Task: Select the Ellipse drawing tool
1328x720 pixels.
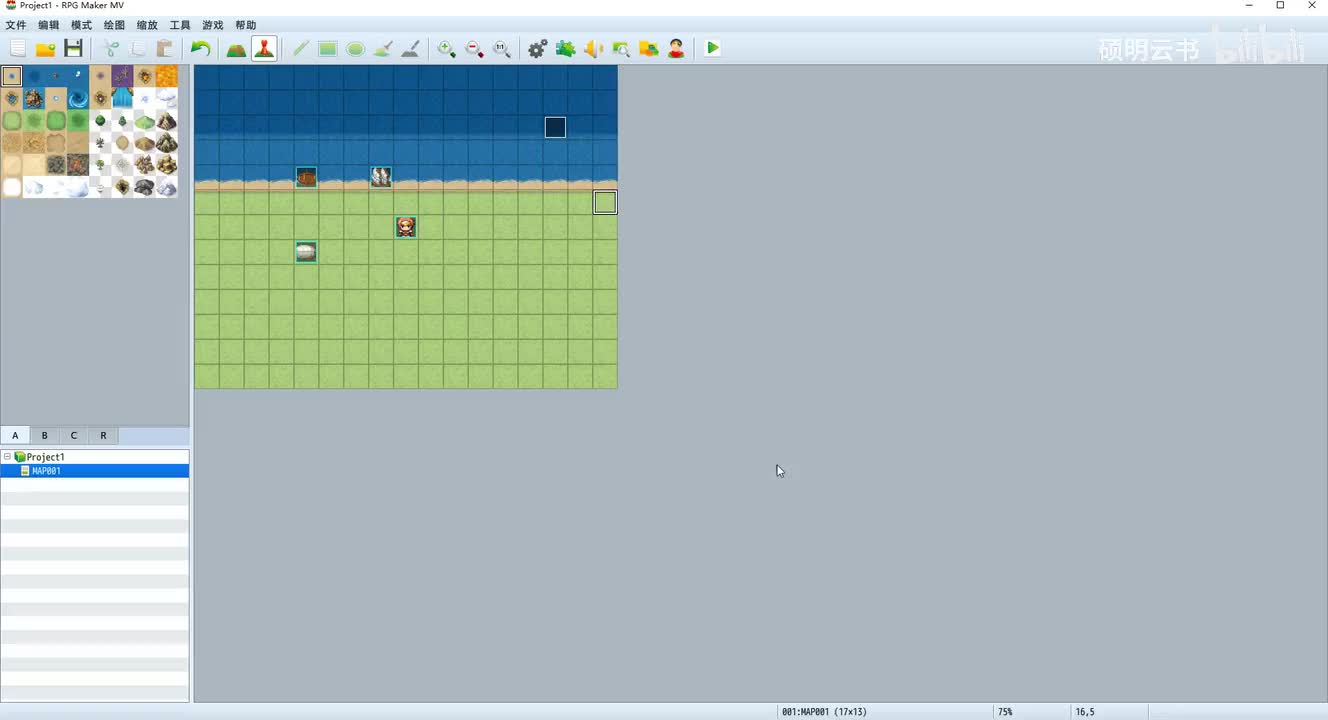Action: click(355, 48)
